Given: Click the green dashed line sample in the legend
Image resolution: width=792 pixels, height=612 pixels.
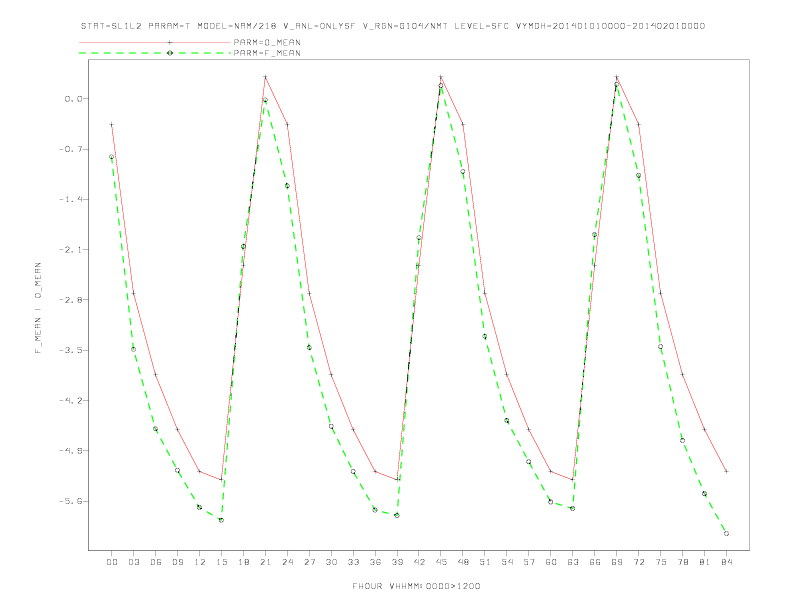Looking at the screenshot, I should tap(155, 53).
